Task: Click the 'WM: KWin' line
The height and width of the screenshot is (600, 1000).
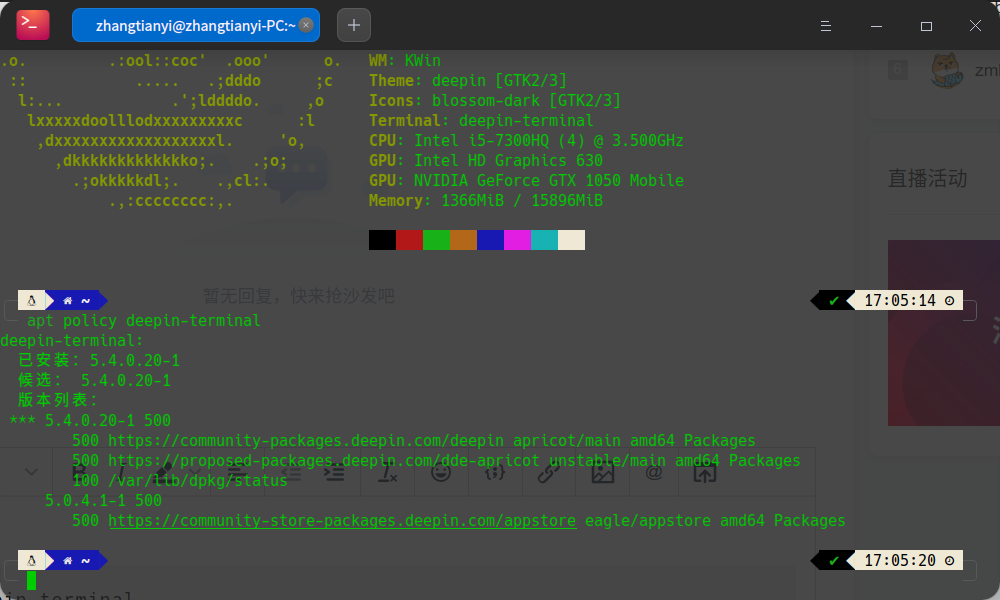Action: point(405,61)
